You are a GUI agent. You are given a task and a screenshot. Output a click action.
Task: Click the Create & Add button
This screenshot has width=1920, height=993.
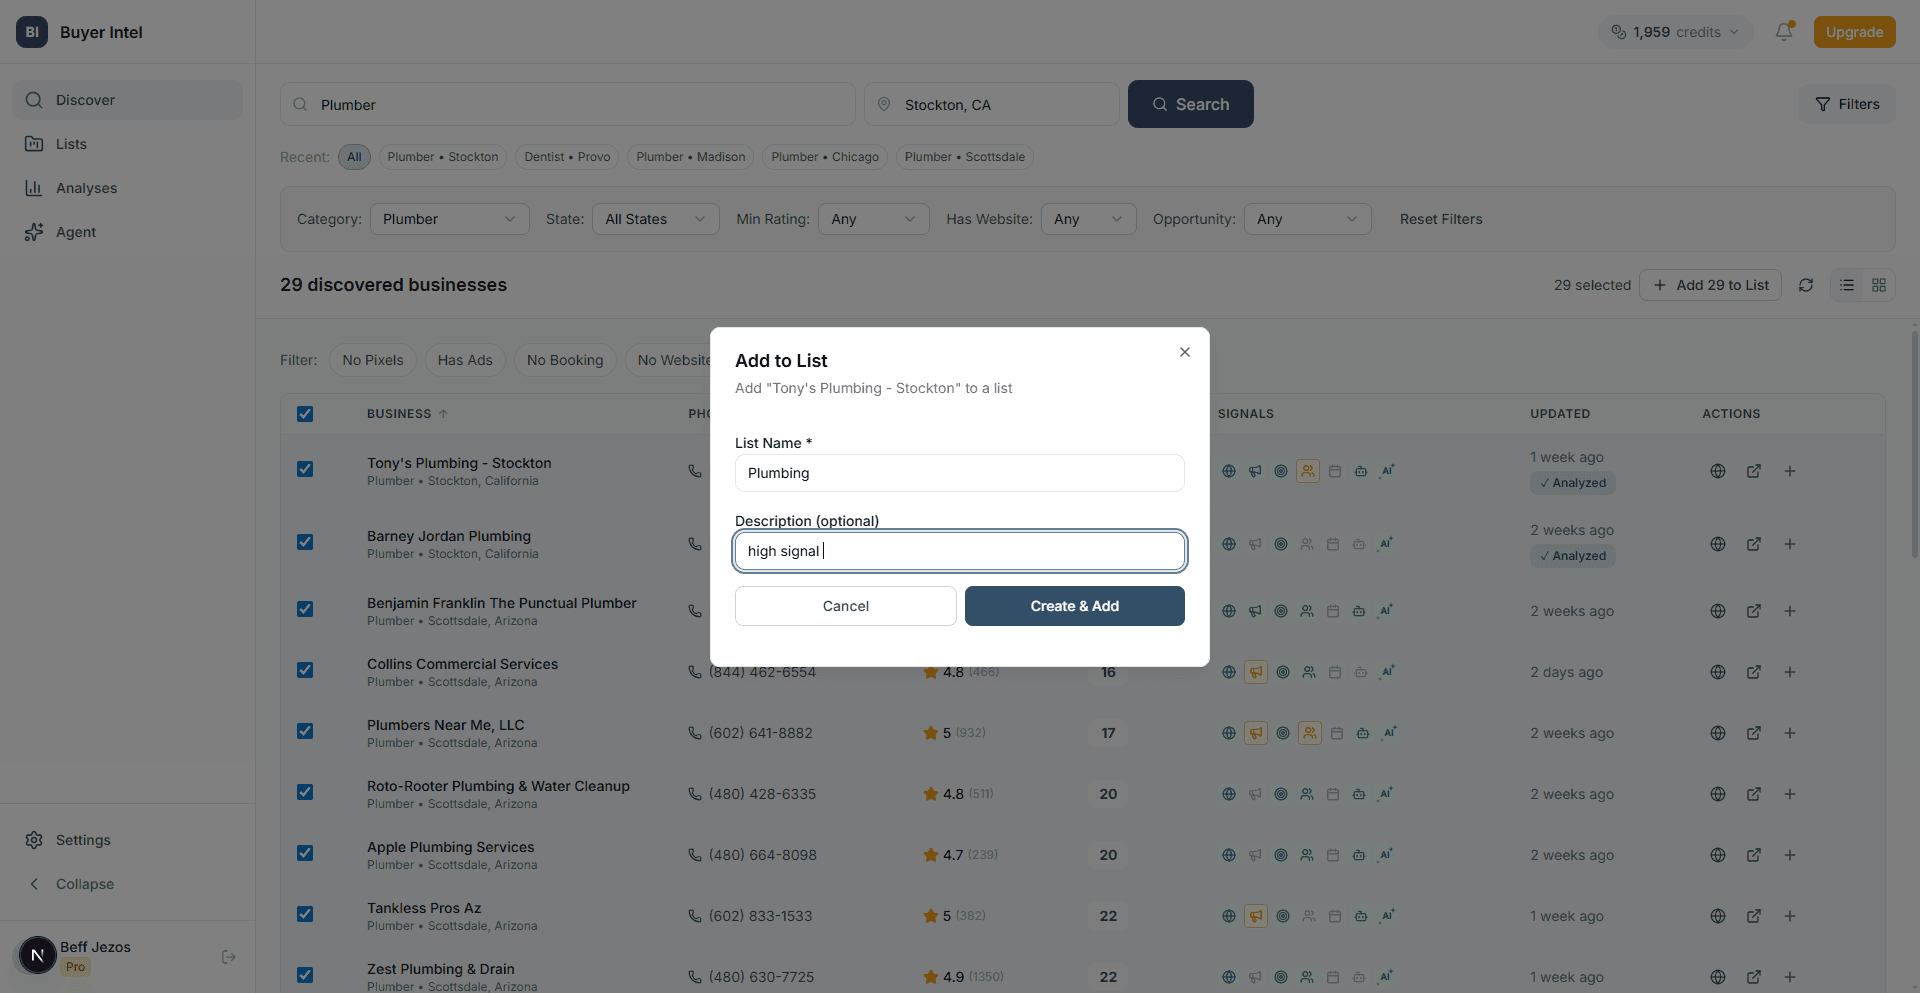tap(1074, 605)
